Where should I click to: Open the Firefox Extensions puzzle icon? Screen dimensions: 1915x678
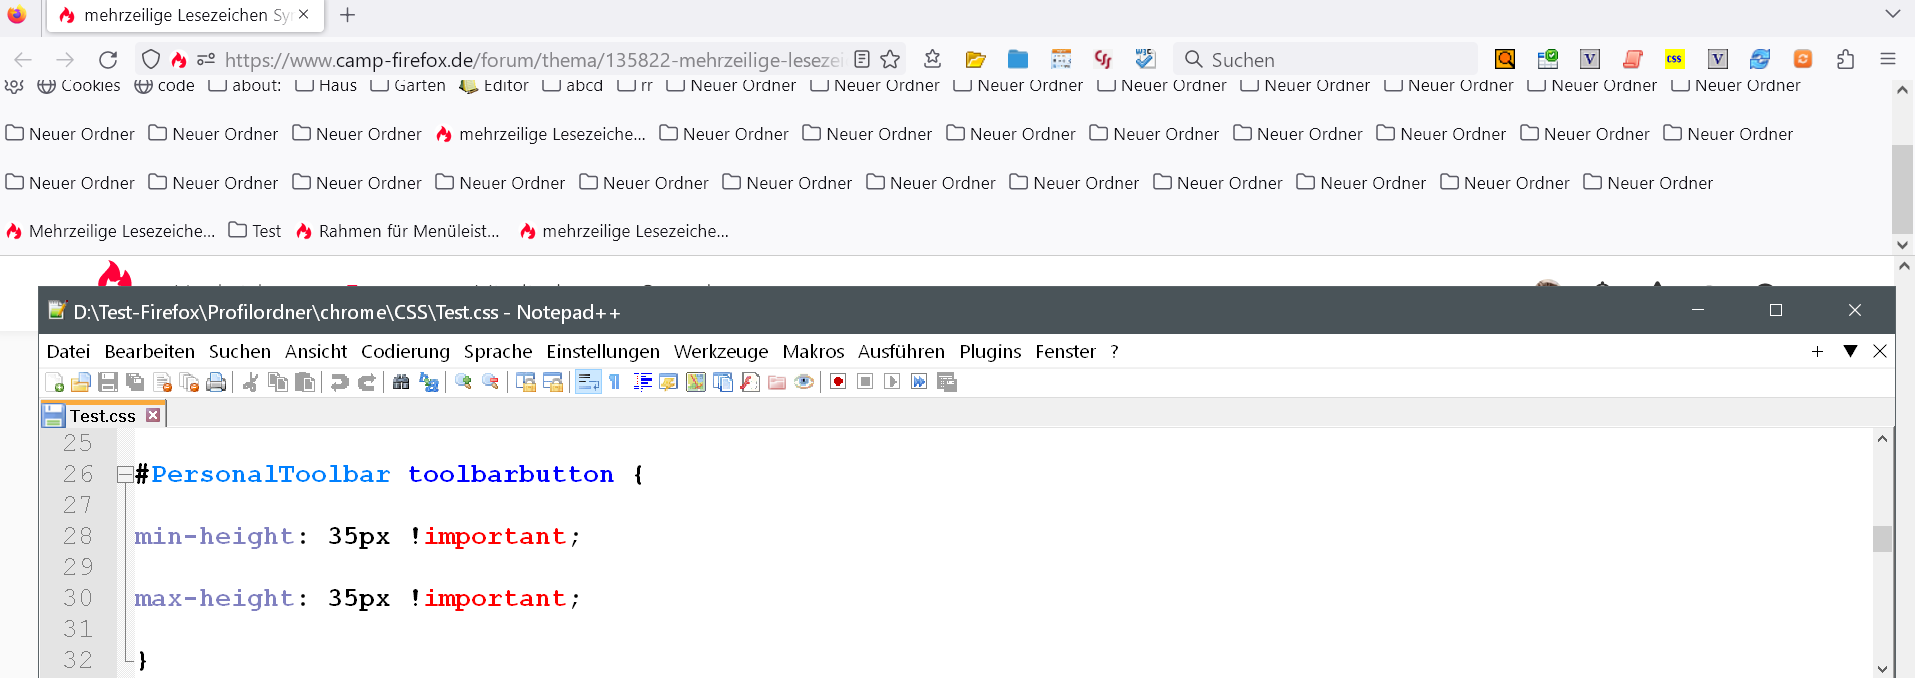point(1846,59)
